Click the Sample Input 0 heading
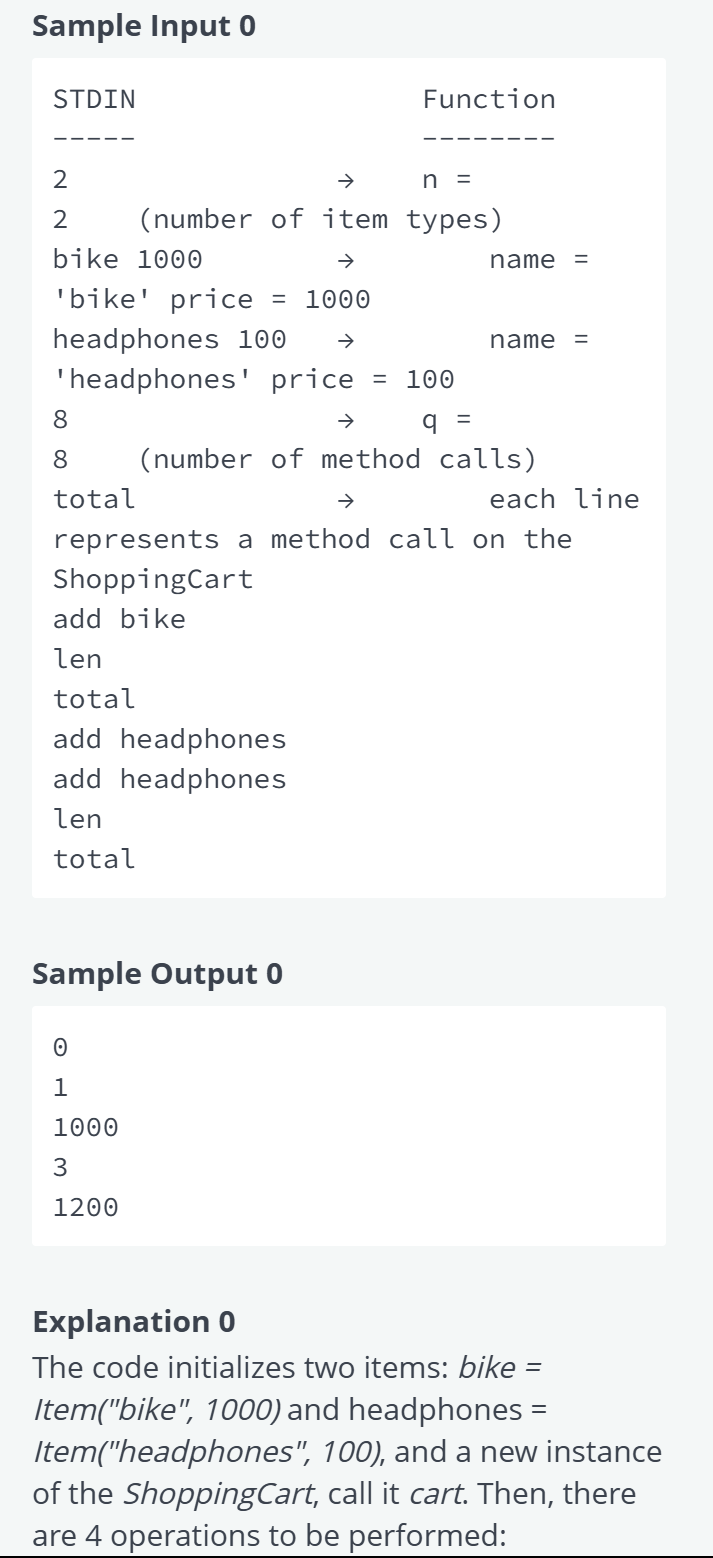The height and width of the screenshot is (1558, 713). (144, 26)
